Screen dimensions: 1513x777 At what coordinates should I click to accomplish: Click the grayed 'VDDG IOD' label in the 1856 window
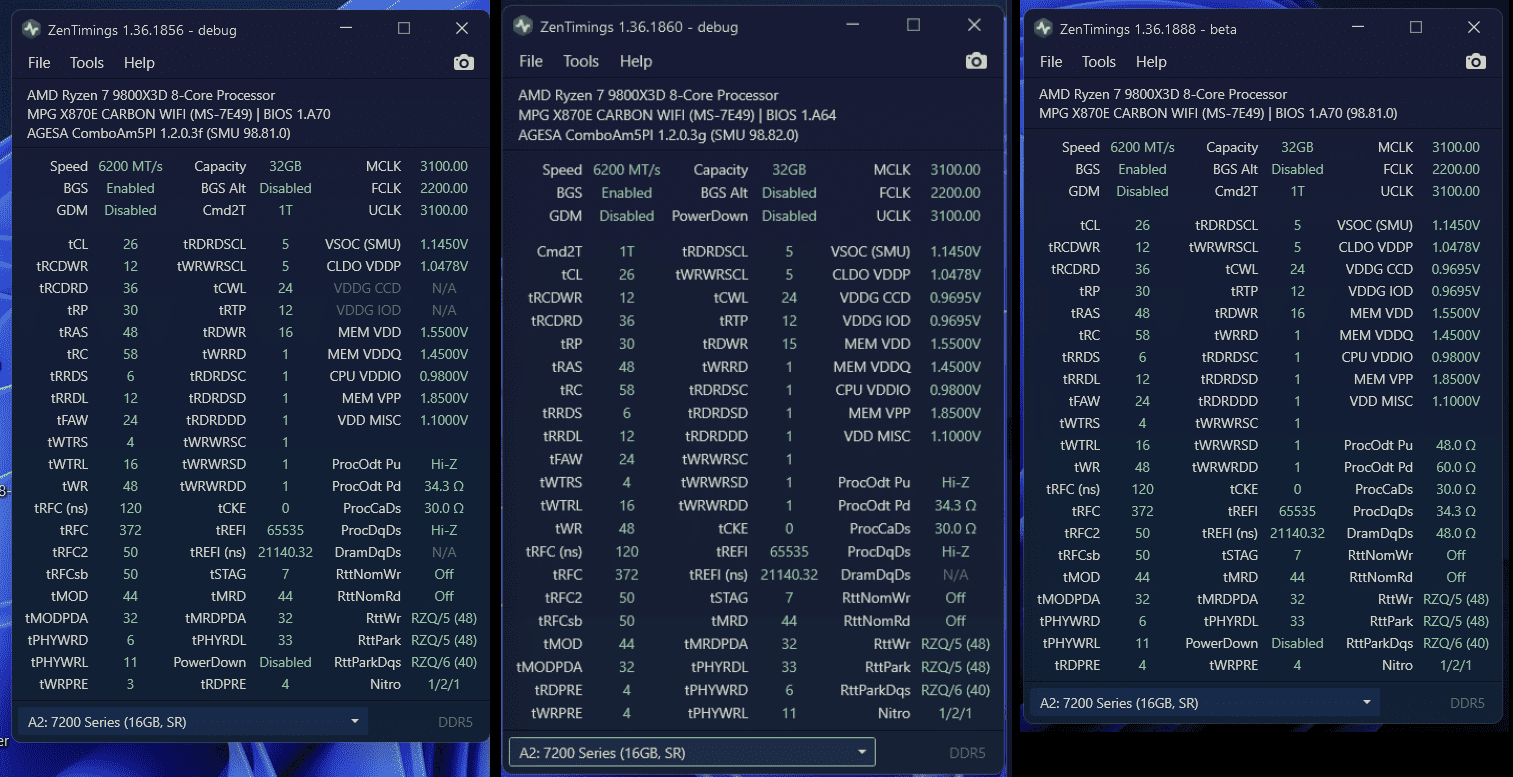367,310
